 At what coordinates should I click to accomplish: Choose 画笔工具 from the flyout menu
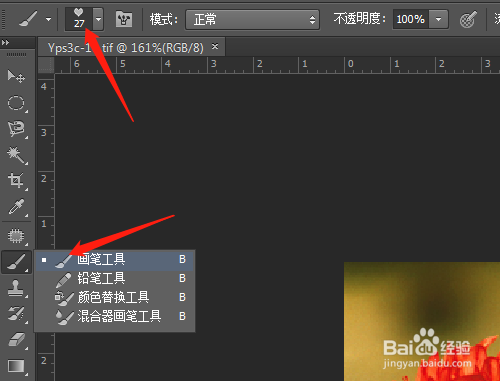coord(115,260)
